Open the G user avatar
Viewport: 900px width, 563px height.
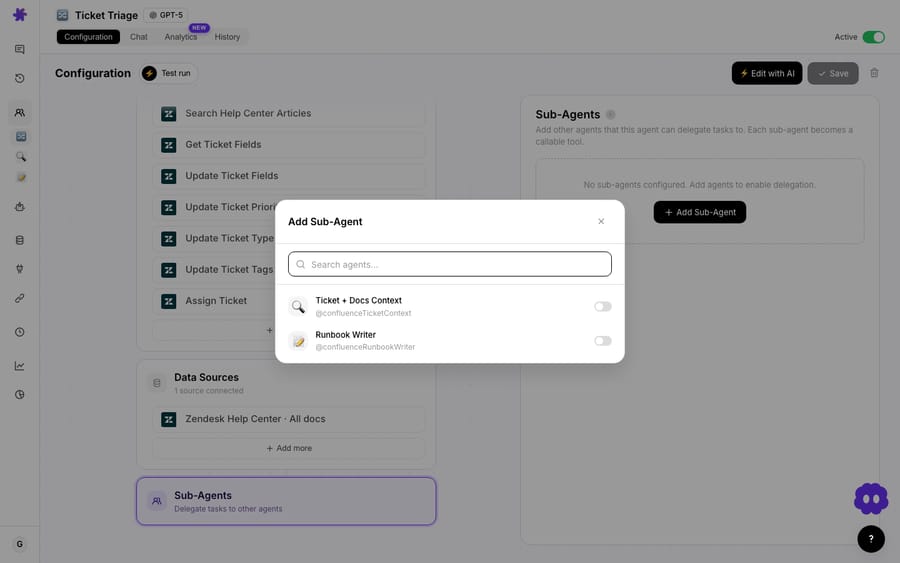pyautogui.click(x=20, y=544)
